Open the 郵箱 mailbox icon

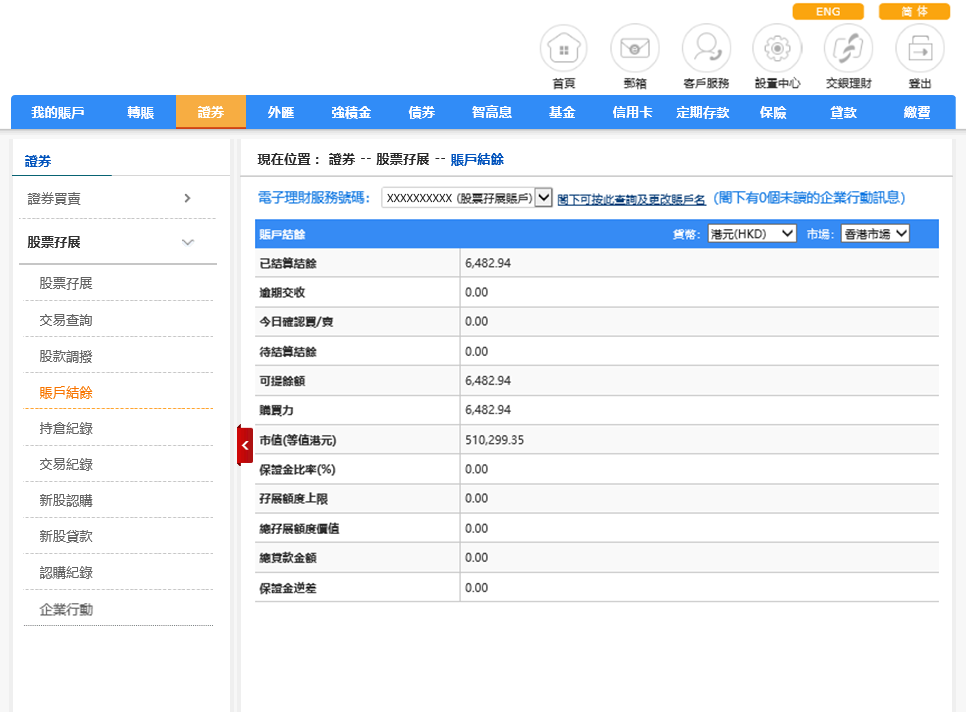pos(634,48)
